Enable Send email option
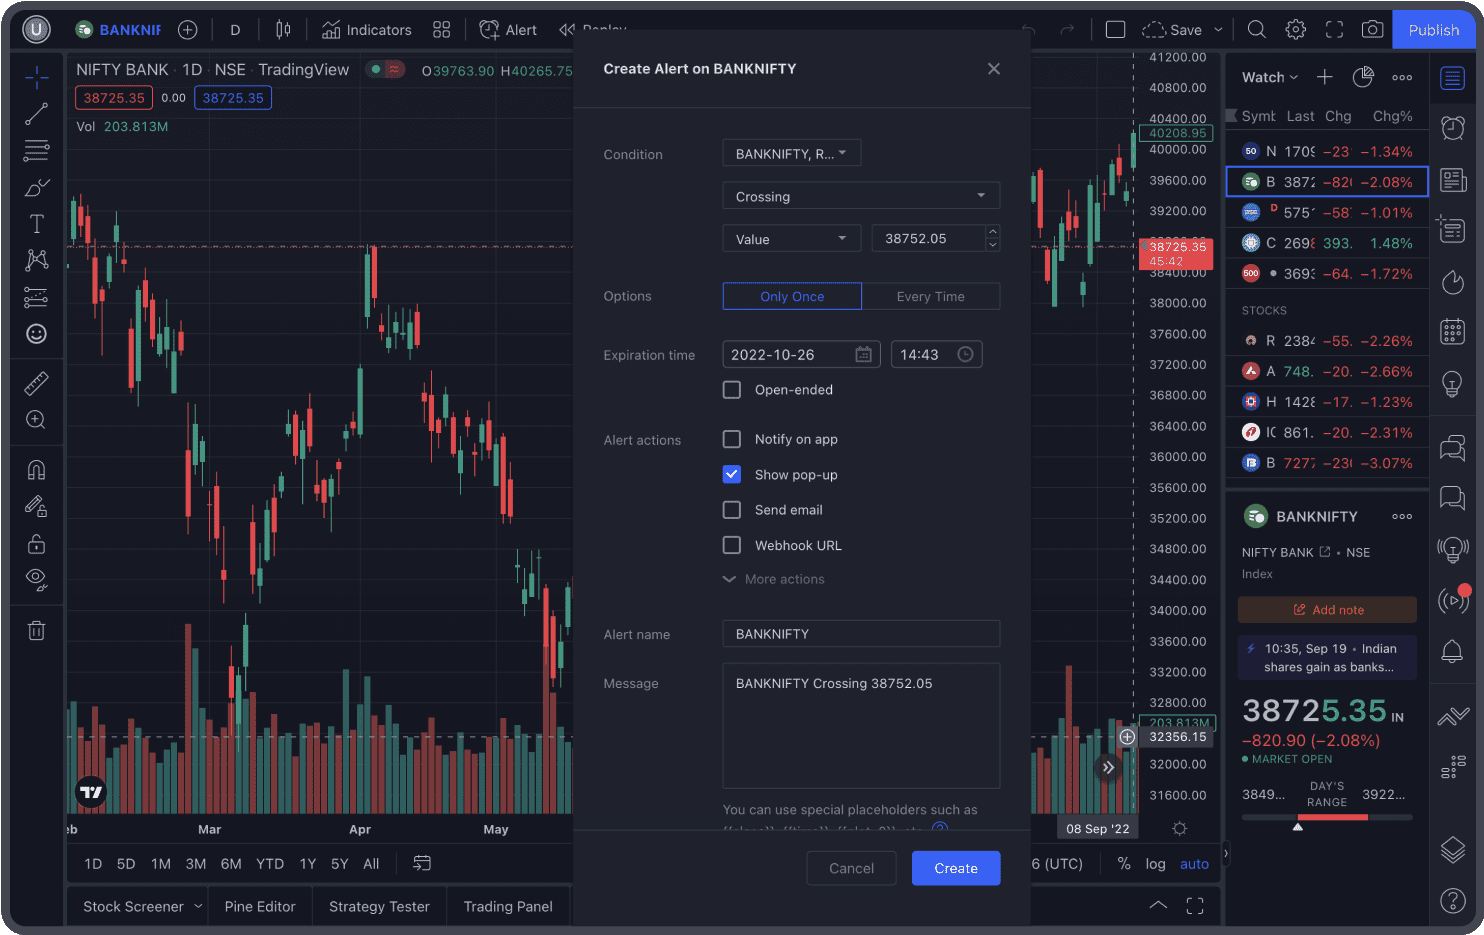This screenshot has height=935, width=1484. tap(732, 510)
